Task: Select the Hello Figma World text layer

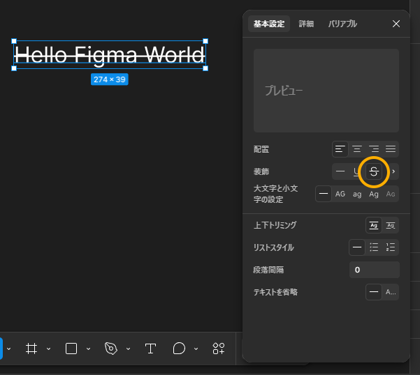Action: [110, 55]
